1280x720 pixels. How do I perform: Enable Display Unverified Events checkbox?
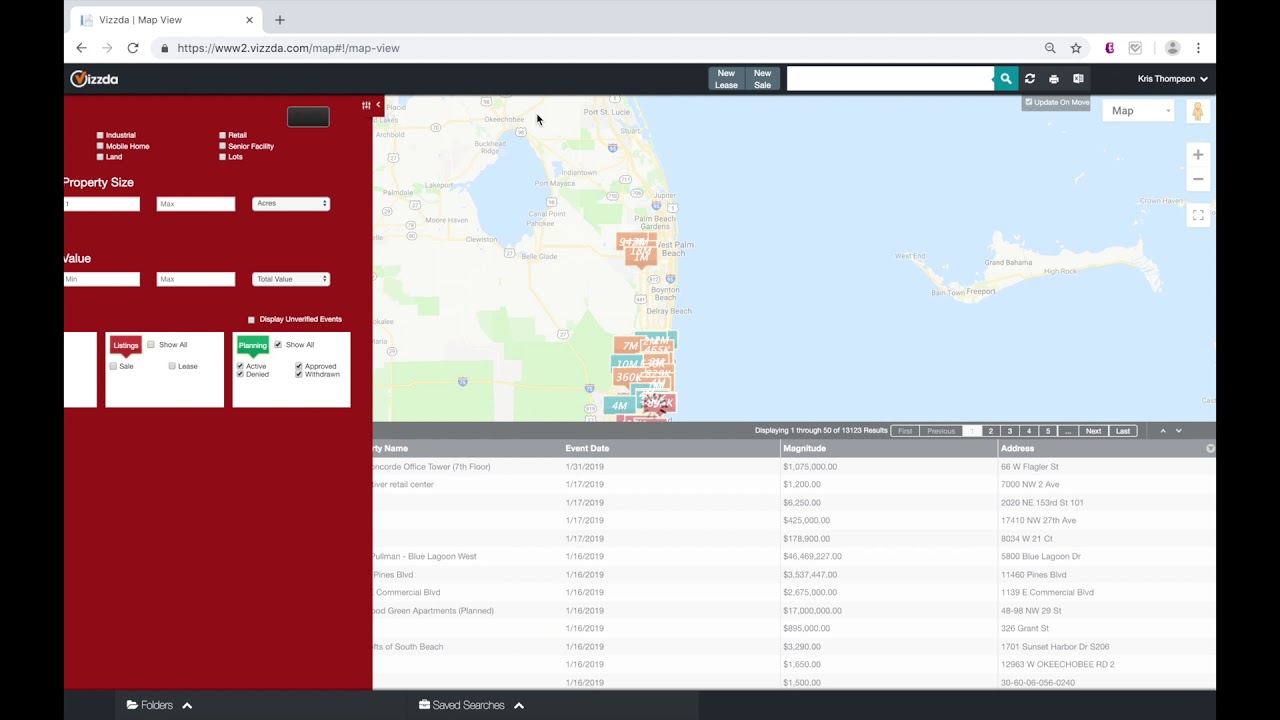click(251, 320)
